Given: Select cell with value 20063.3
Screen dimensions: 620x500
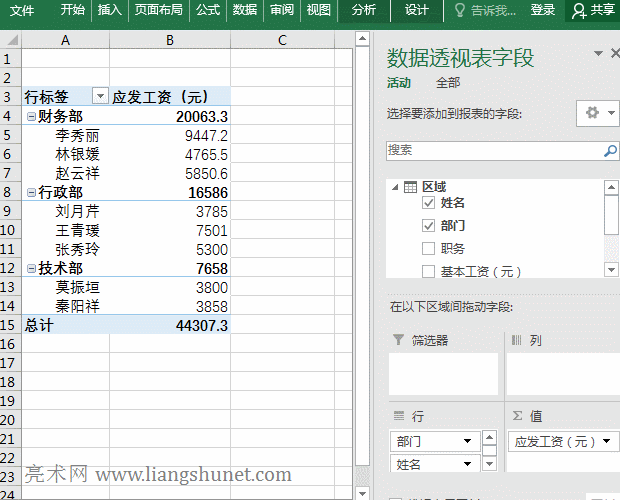Looking at the screenshot, I should click(x=170, y=116).
